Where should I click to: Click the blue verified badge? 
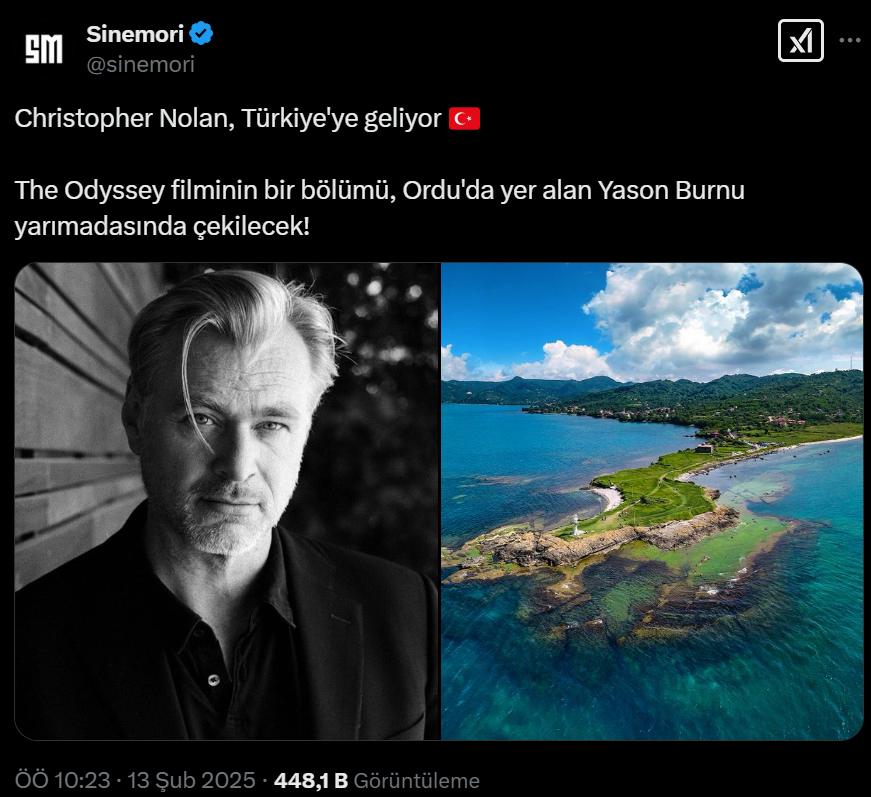(x=201, y=34)
